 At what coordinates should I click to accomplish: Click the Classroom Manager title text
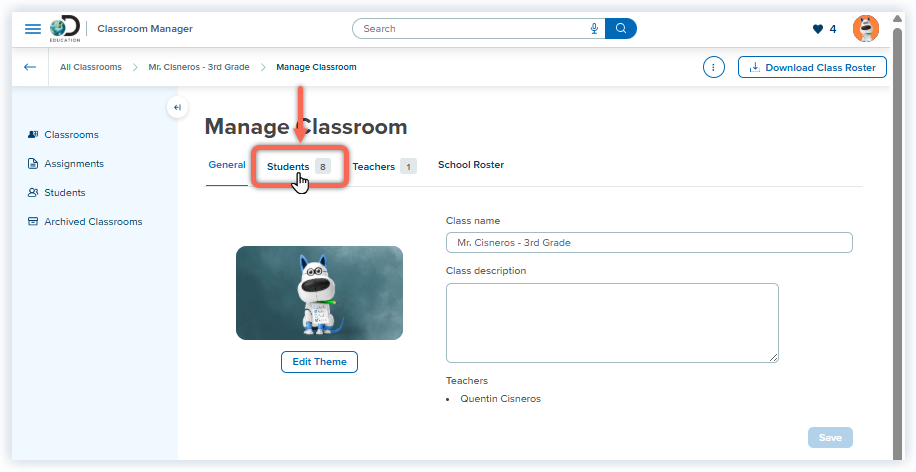tap(145, 29)
